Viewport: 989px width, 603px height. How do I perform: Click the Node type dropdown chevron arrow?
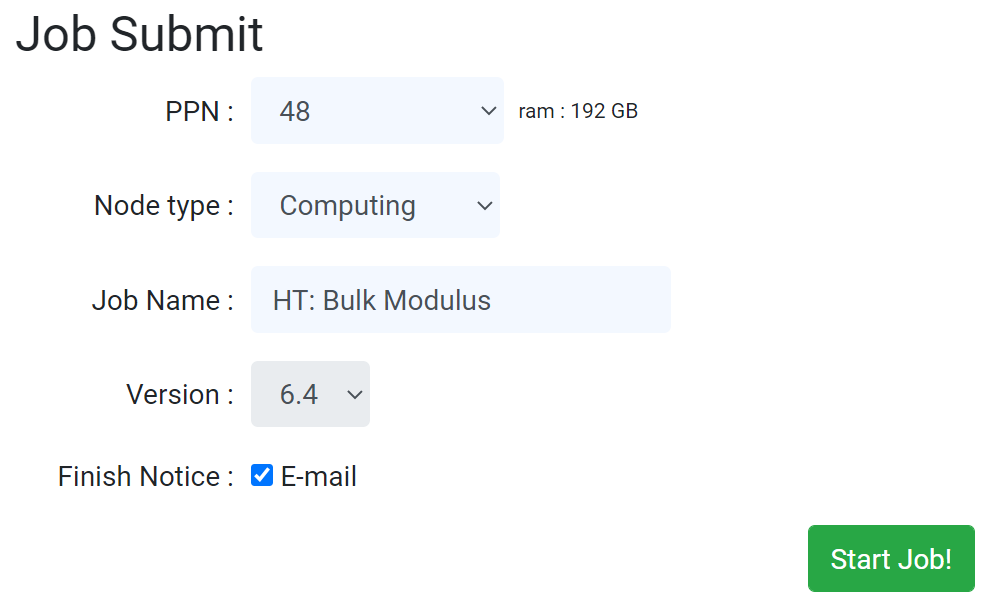coord(484,206)
